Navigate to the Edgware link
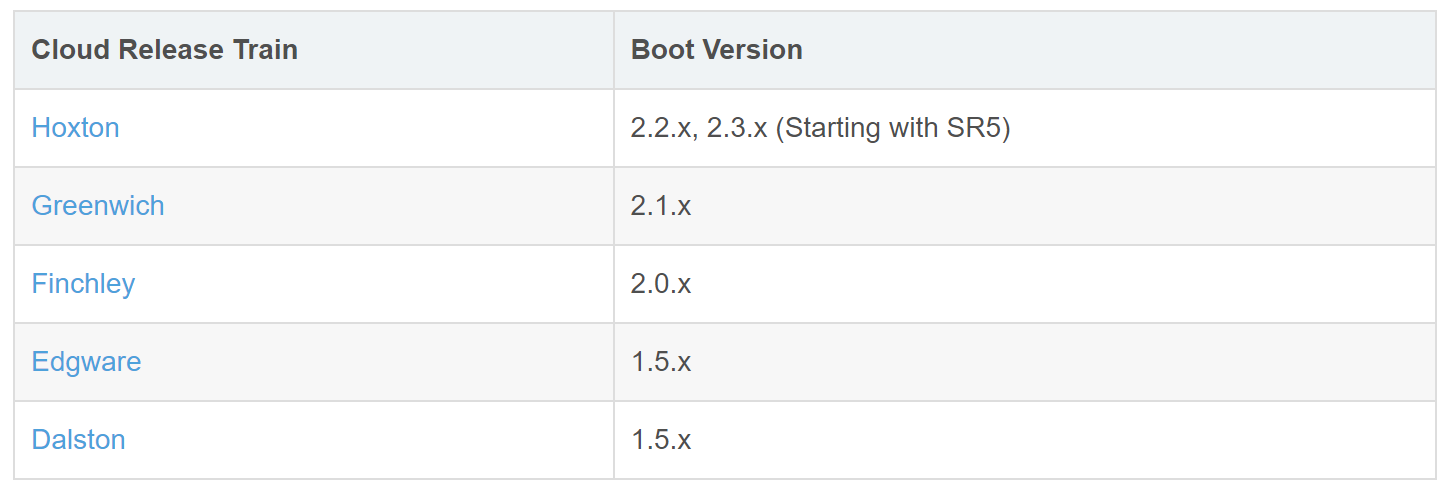The width and height of the screenshot is (1454, 498). (x=86, y=362)
